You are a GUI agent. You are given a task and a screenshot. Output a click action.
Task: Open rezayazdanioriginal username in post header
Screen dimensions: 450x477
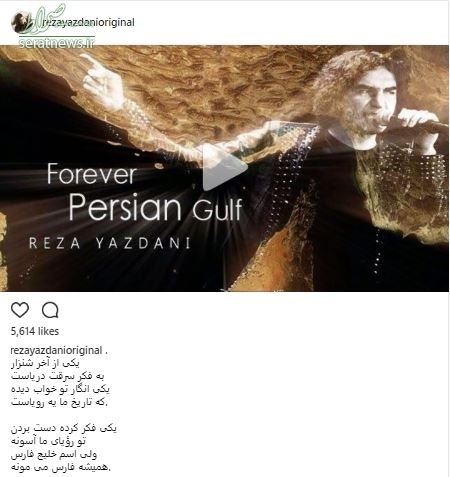coord(89,22)
